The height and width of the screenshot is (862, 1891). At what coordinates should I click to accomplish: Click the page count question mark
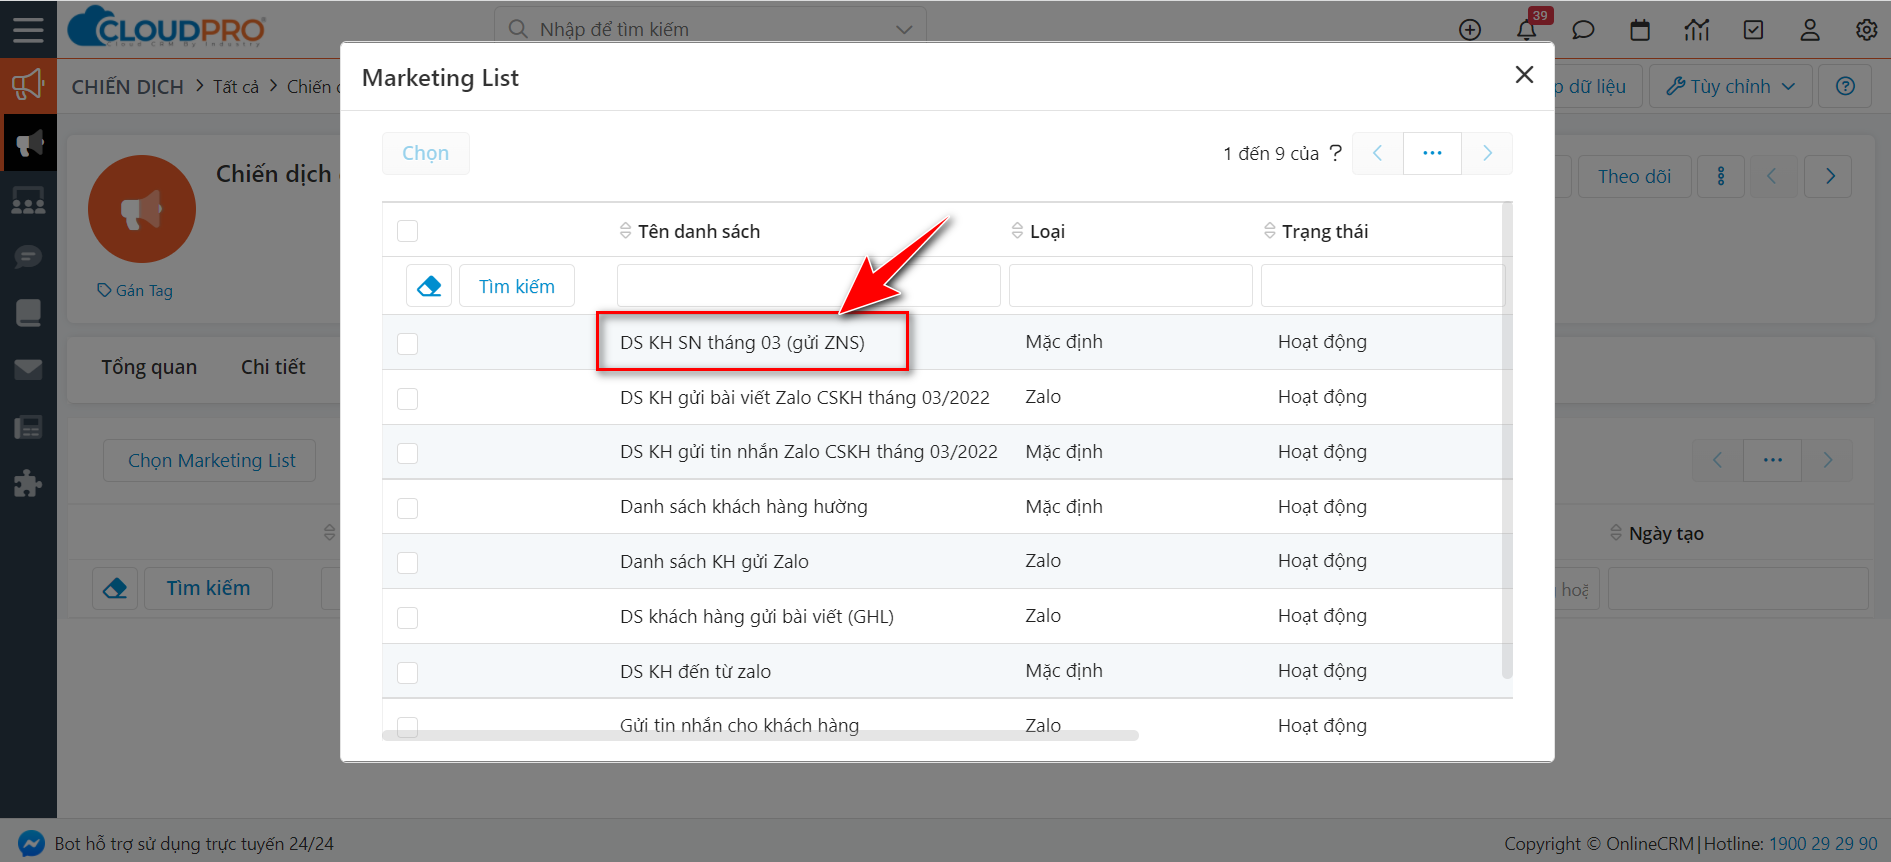(x=1335, y=153)
